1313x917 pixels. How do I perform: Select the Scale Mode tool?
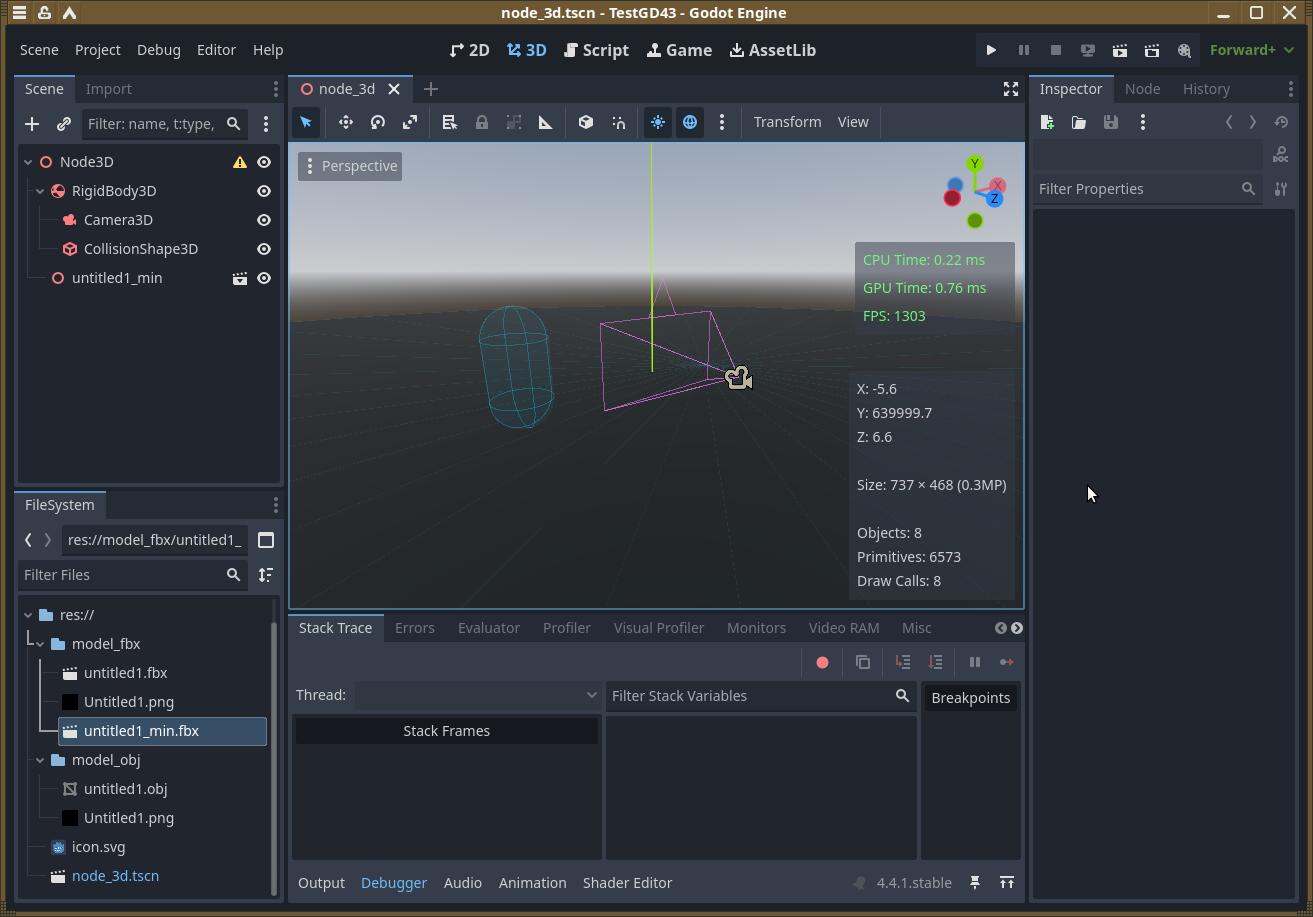tap(410, 122)
